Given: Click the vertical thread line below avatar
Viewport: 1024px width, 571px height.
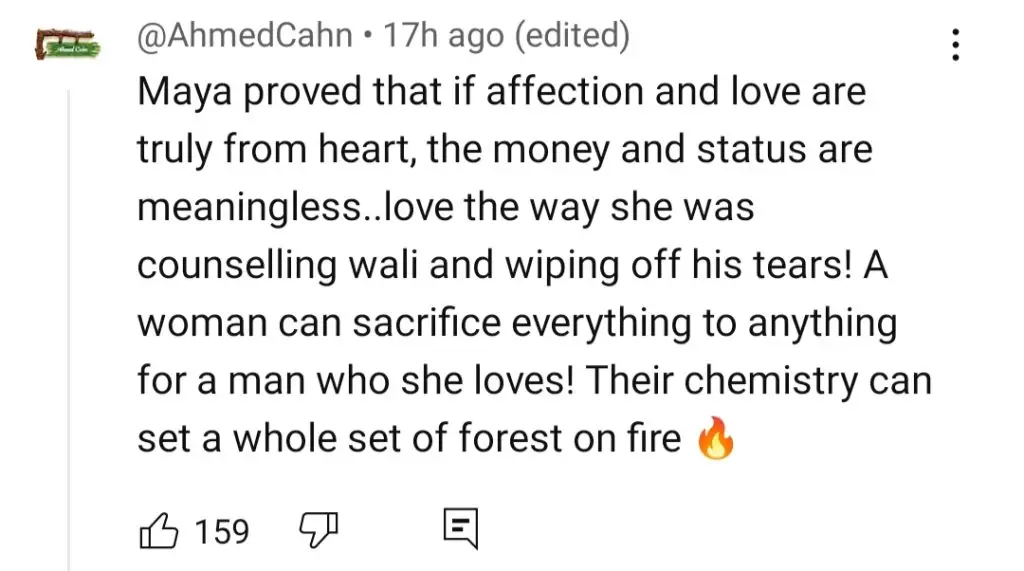Looking at the screenshot, I should tap(69, 330).
